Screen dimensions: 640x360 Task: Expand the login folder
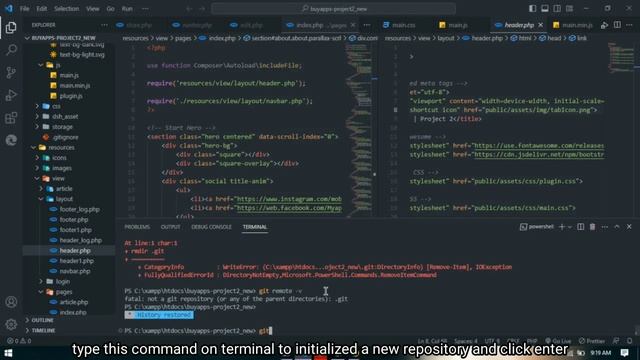(62, 281)
